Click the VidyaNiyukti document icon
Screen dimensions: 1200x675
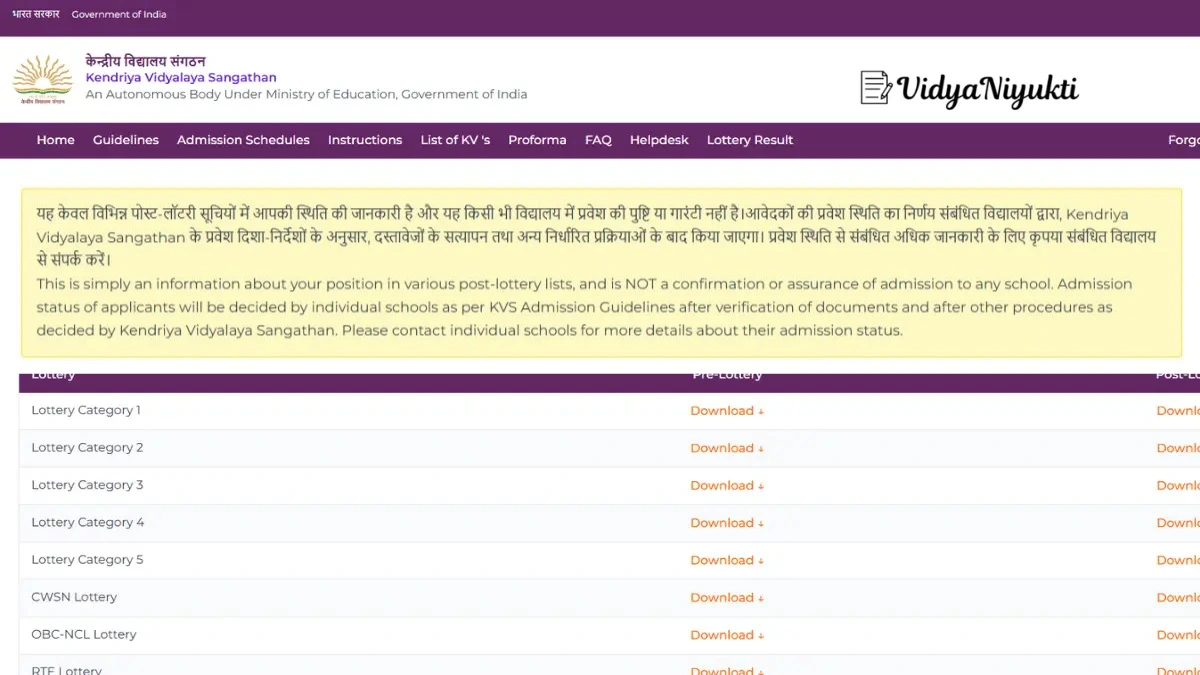click(876, 88)
